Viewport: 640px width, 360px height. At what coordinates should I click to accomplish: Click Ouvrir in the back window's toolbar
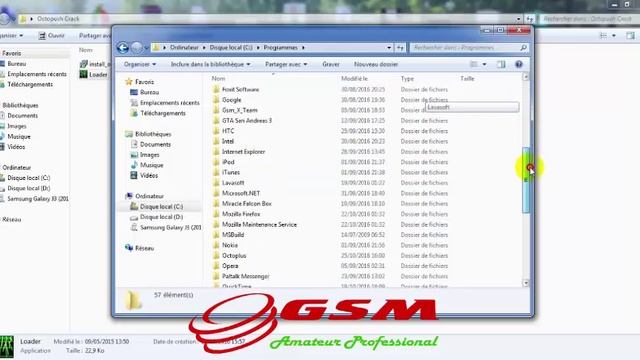[x=52, y=36]
